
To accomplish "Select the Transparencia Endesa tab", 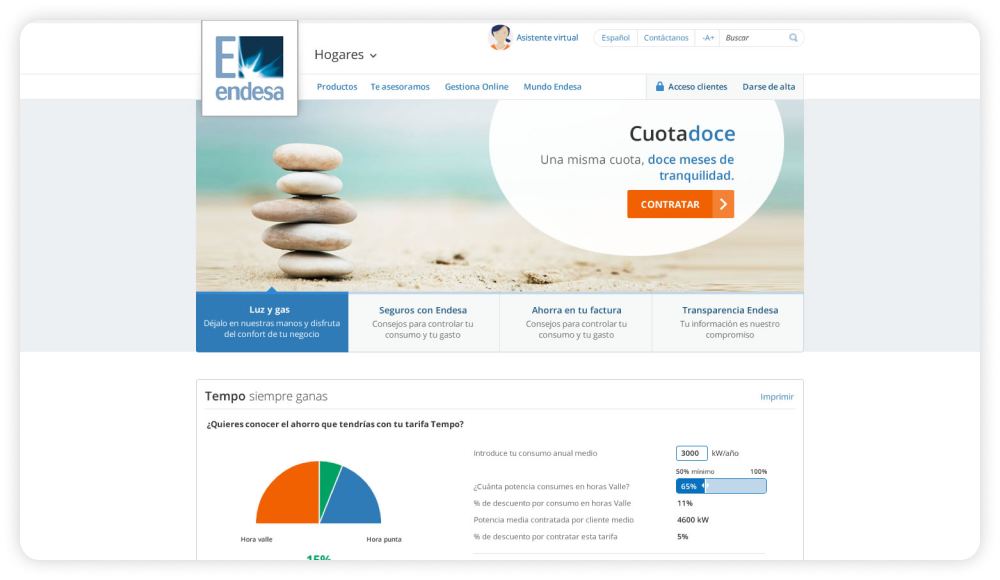I will [x=728, y=322].
